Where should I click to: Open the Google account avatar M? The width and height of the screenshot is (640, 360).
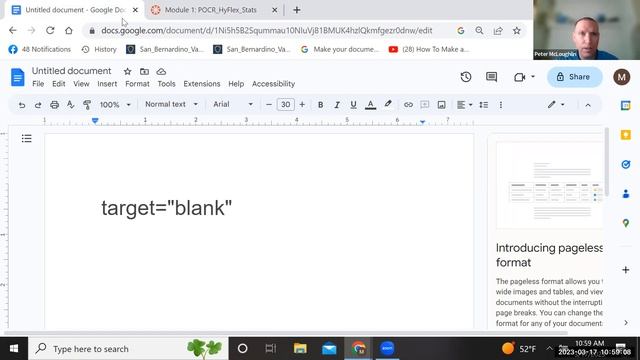coord(621,77)
